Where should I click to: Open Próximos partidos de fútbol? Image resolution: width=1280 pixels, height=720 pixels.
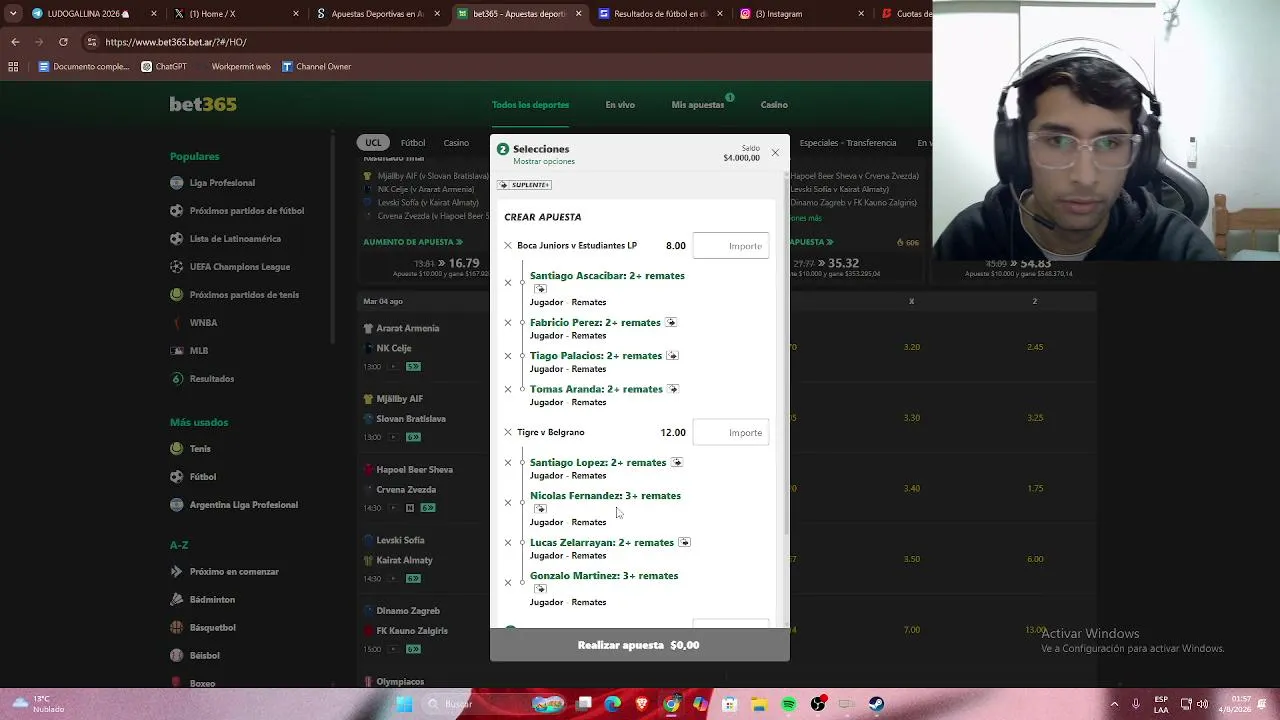(247, 211)
